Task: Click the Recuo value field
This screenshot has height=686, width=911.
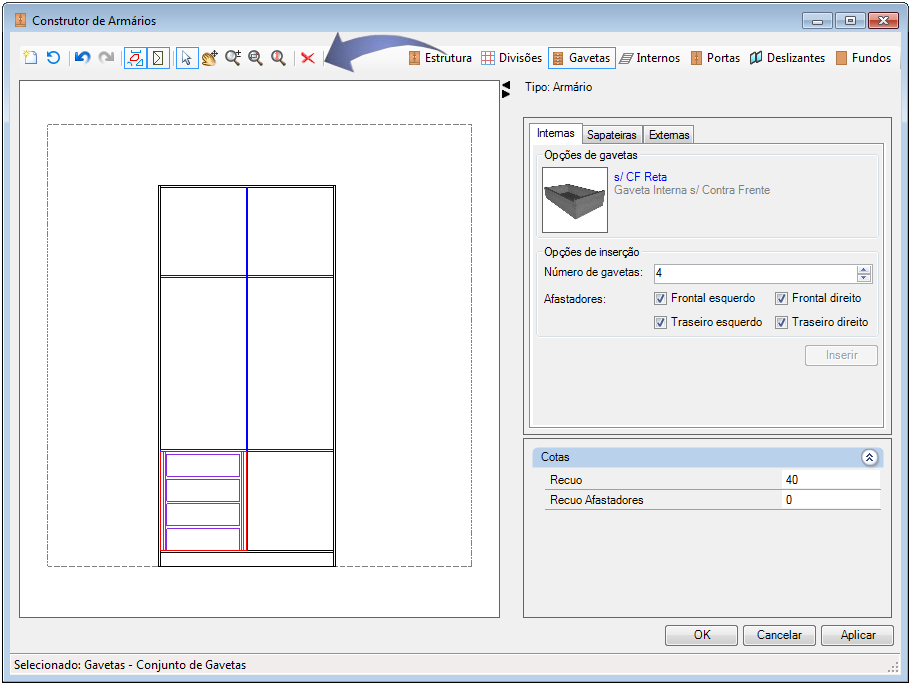Action: pos(831,480)
